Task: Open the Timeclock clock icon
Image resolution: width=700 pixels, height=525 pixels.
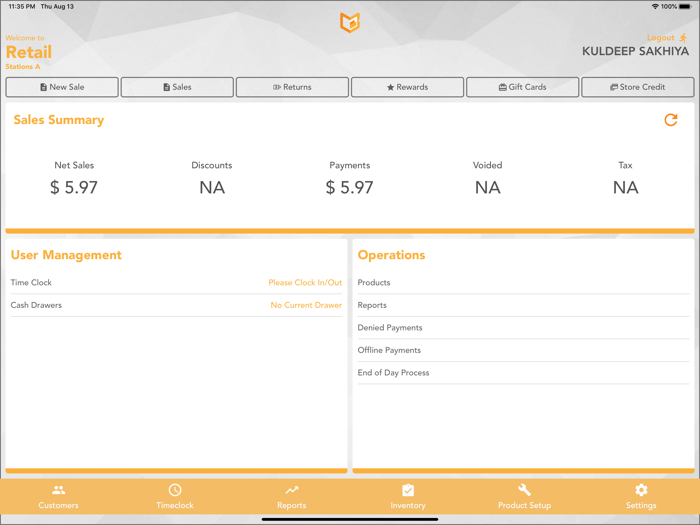Action: pyautogui.click(x=175, y=490)
